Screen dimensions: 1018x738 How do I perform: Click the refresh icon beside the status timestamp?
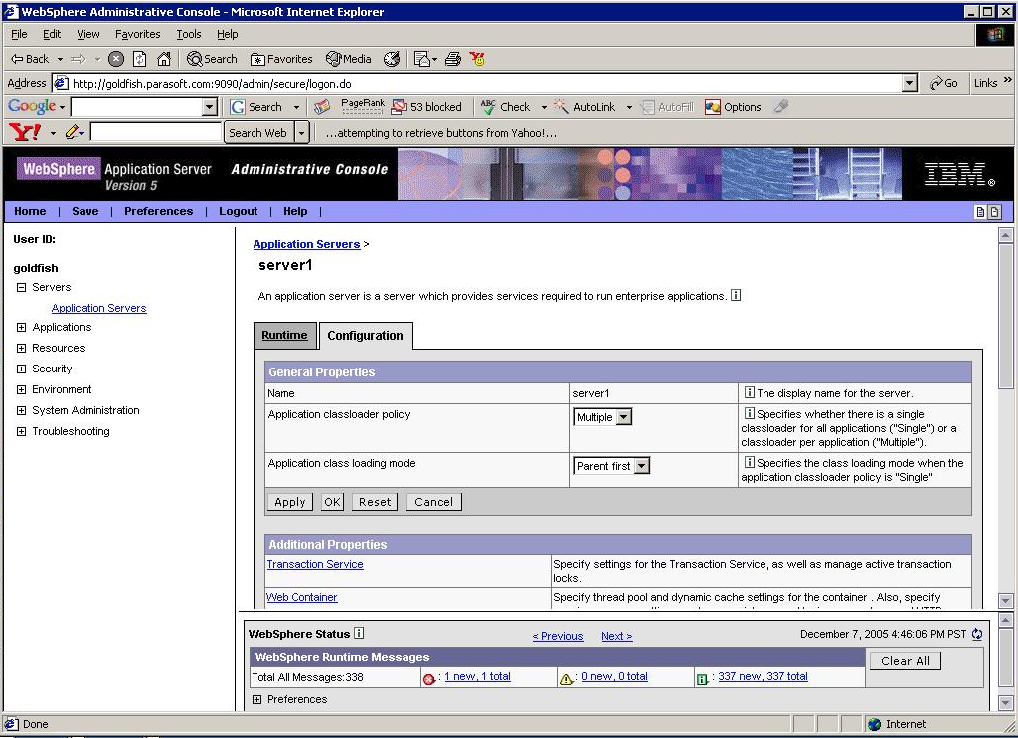[x=977, y=634]
